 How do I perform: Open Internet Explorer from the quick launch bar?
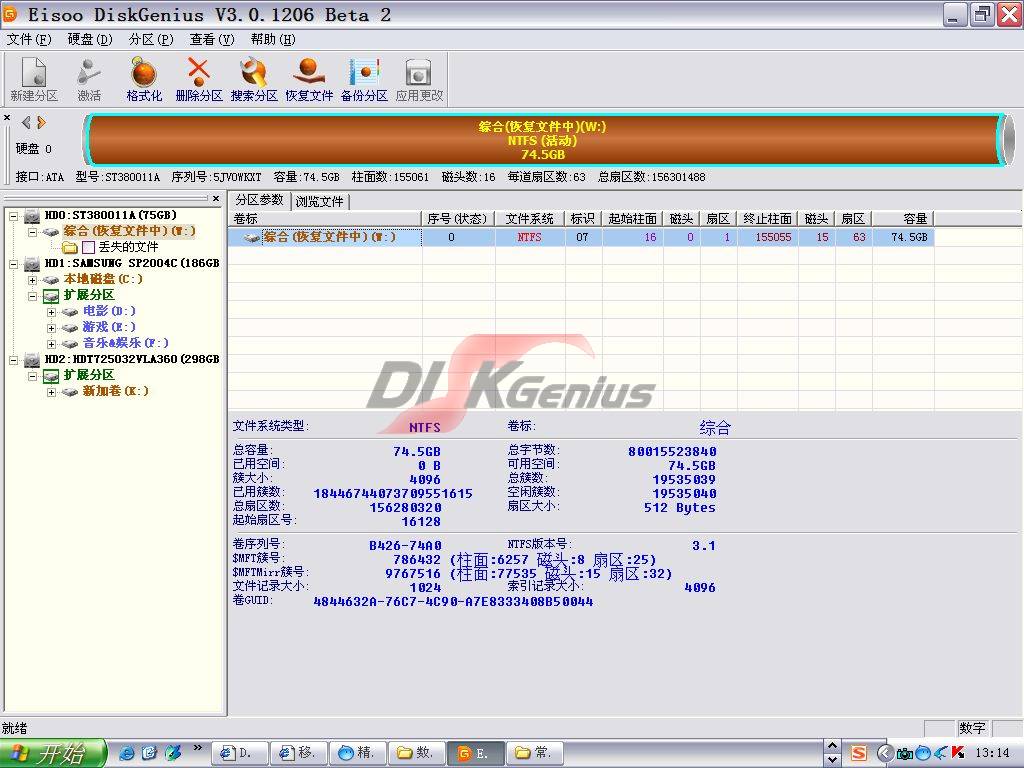127,753
